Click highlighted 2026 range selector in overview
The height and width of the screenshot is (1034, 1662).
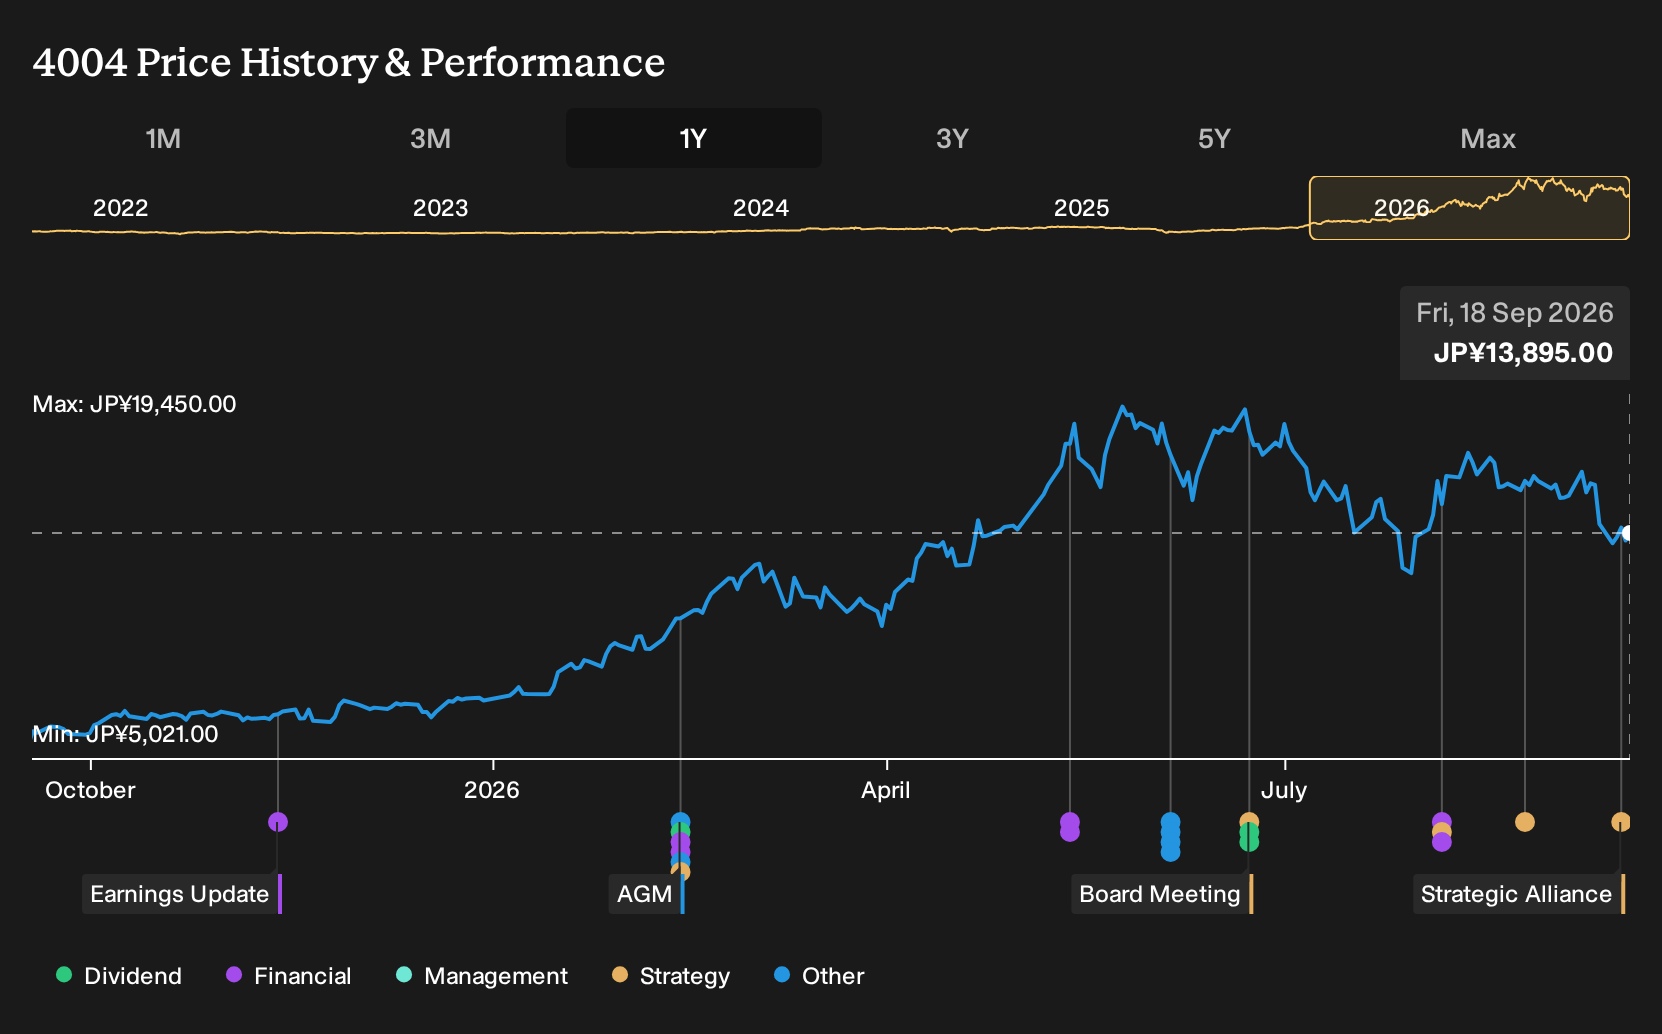click(1470, 208)
